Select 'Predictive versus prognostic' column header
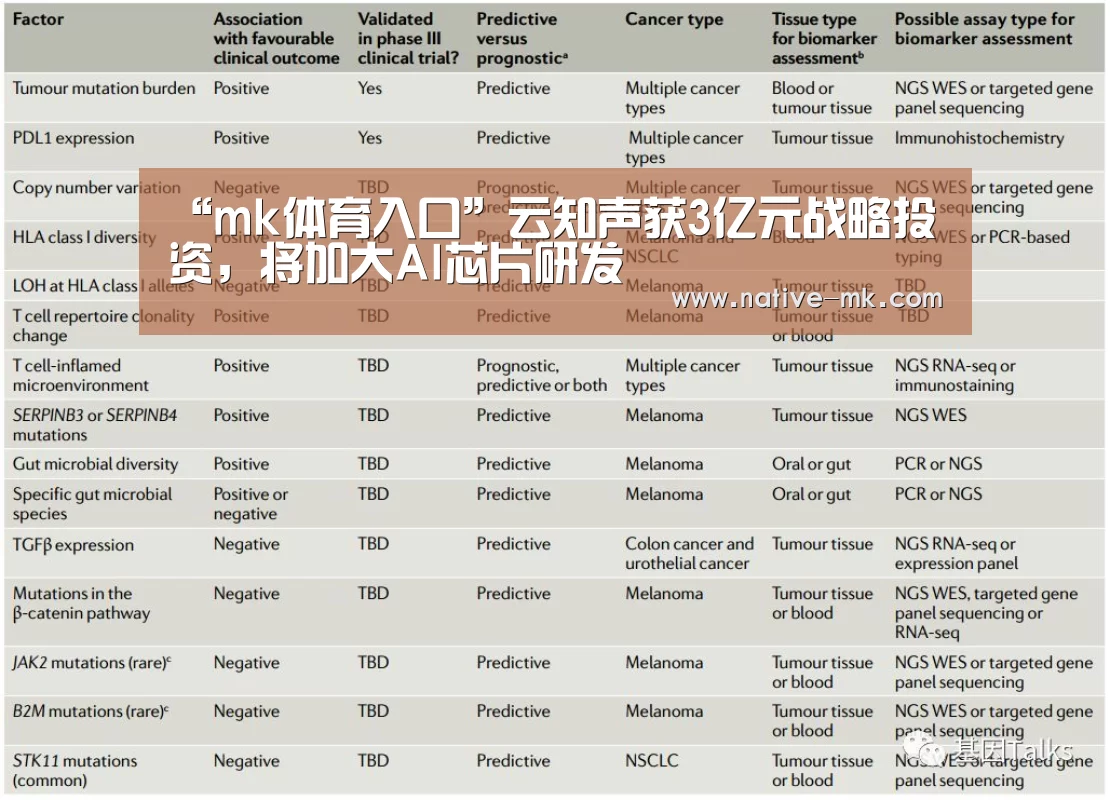The image size is (1110, 800). [x=522, y=38]
